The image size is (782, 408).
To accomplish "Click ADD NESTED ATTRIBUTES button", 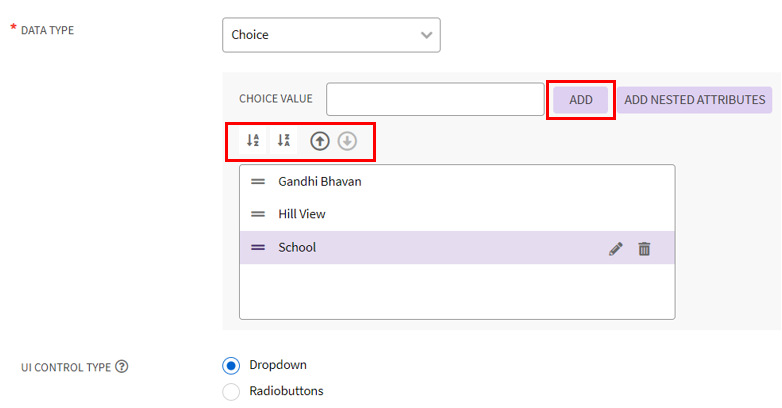I will click(694, 99).
